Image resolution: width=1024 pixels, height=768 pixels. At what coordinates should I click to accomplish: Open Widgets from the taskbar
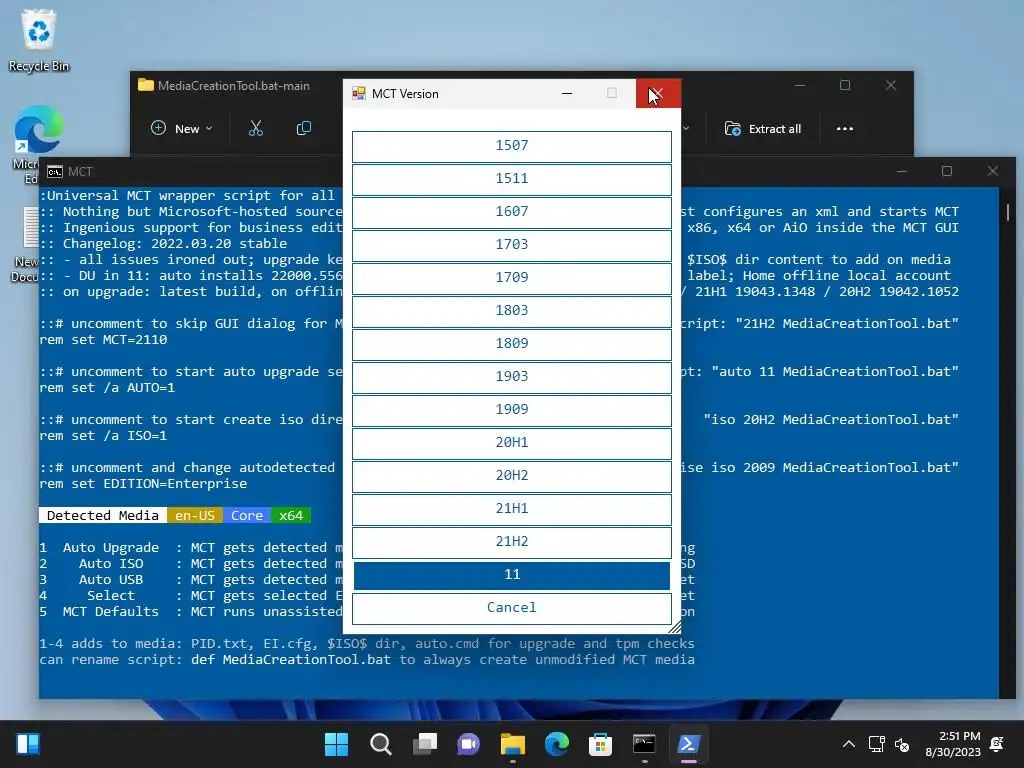point(28,744)
